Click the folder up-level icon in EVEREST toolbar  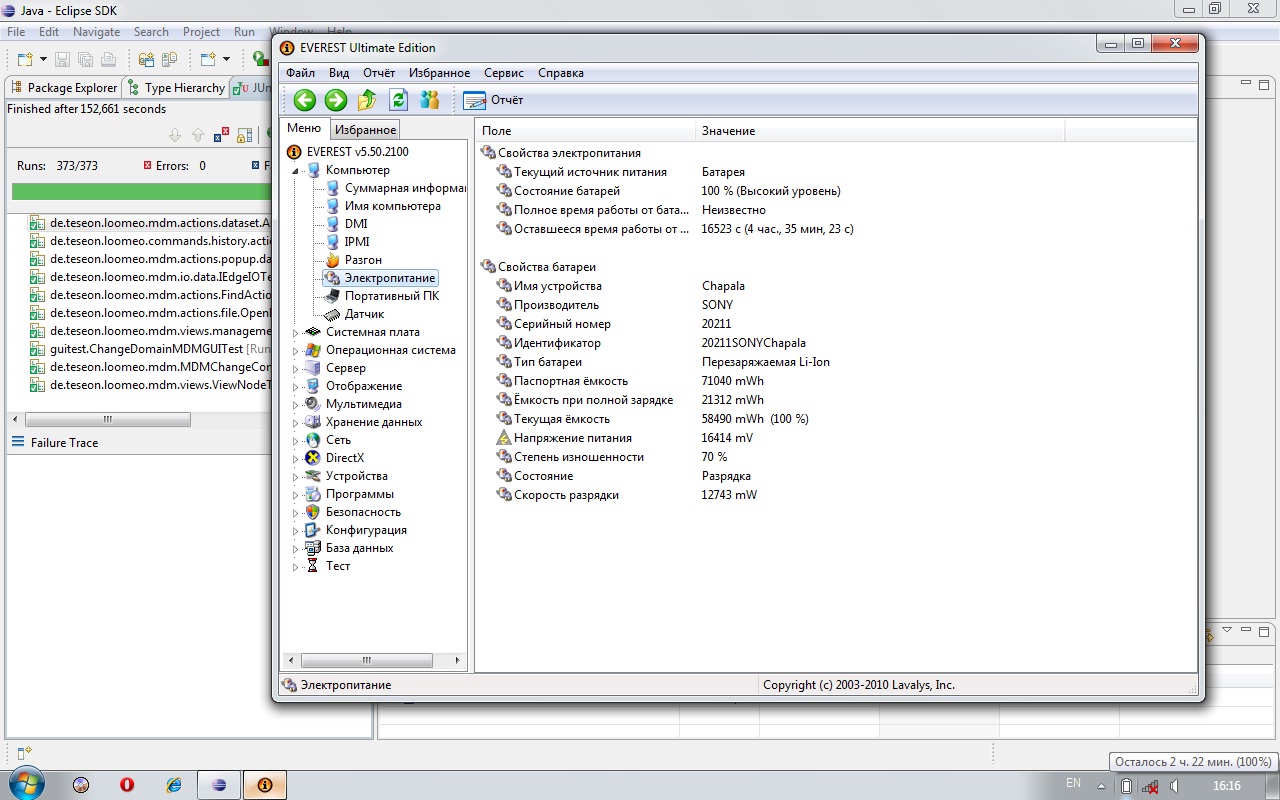coord(367,99)
